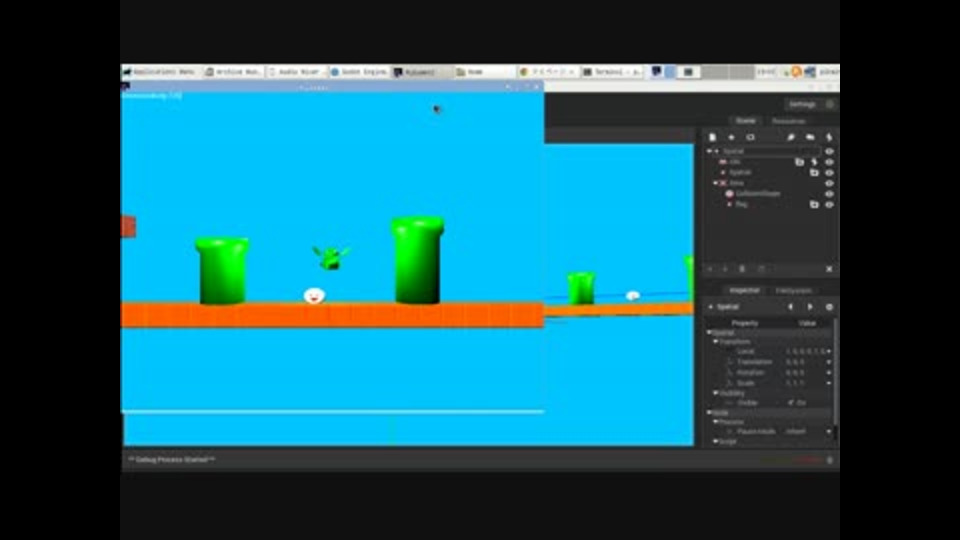The width and height of the screenshot is (960, 540).
Task: Go to next object in Inspector history
Action: click(x=809, y=307)
